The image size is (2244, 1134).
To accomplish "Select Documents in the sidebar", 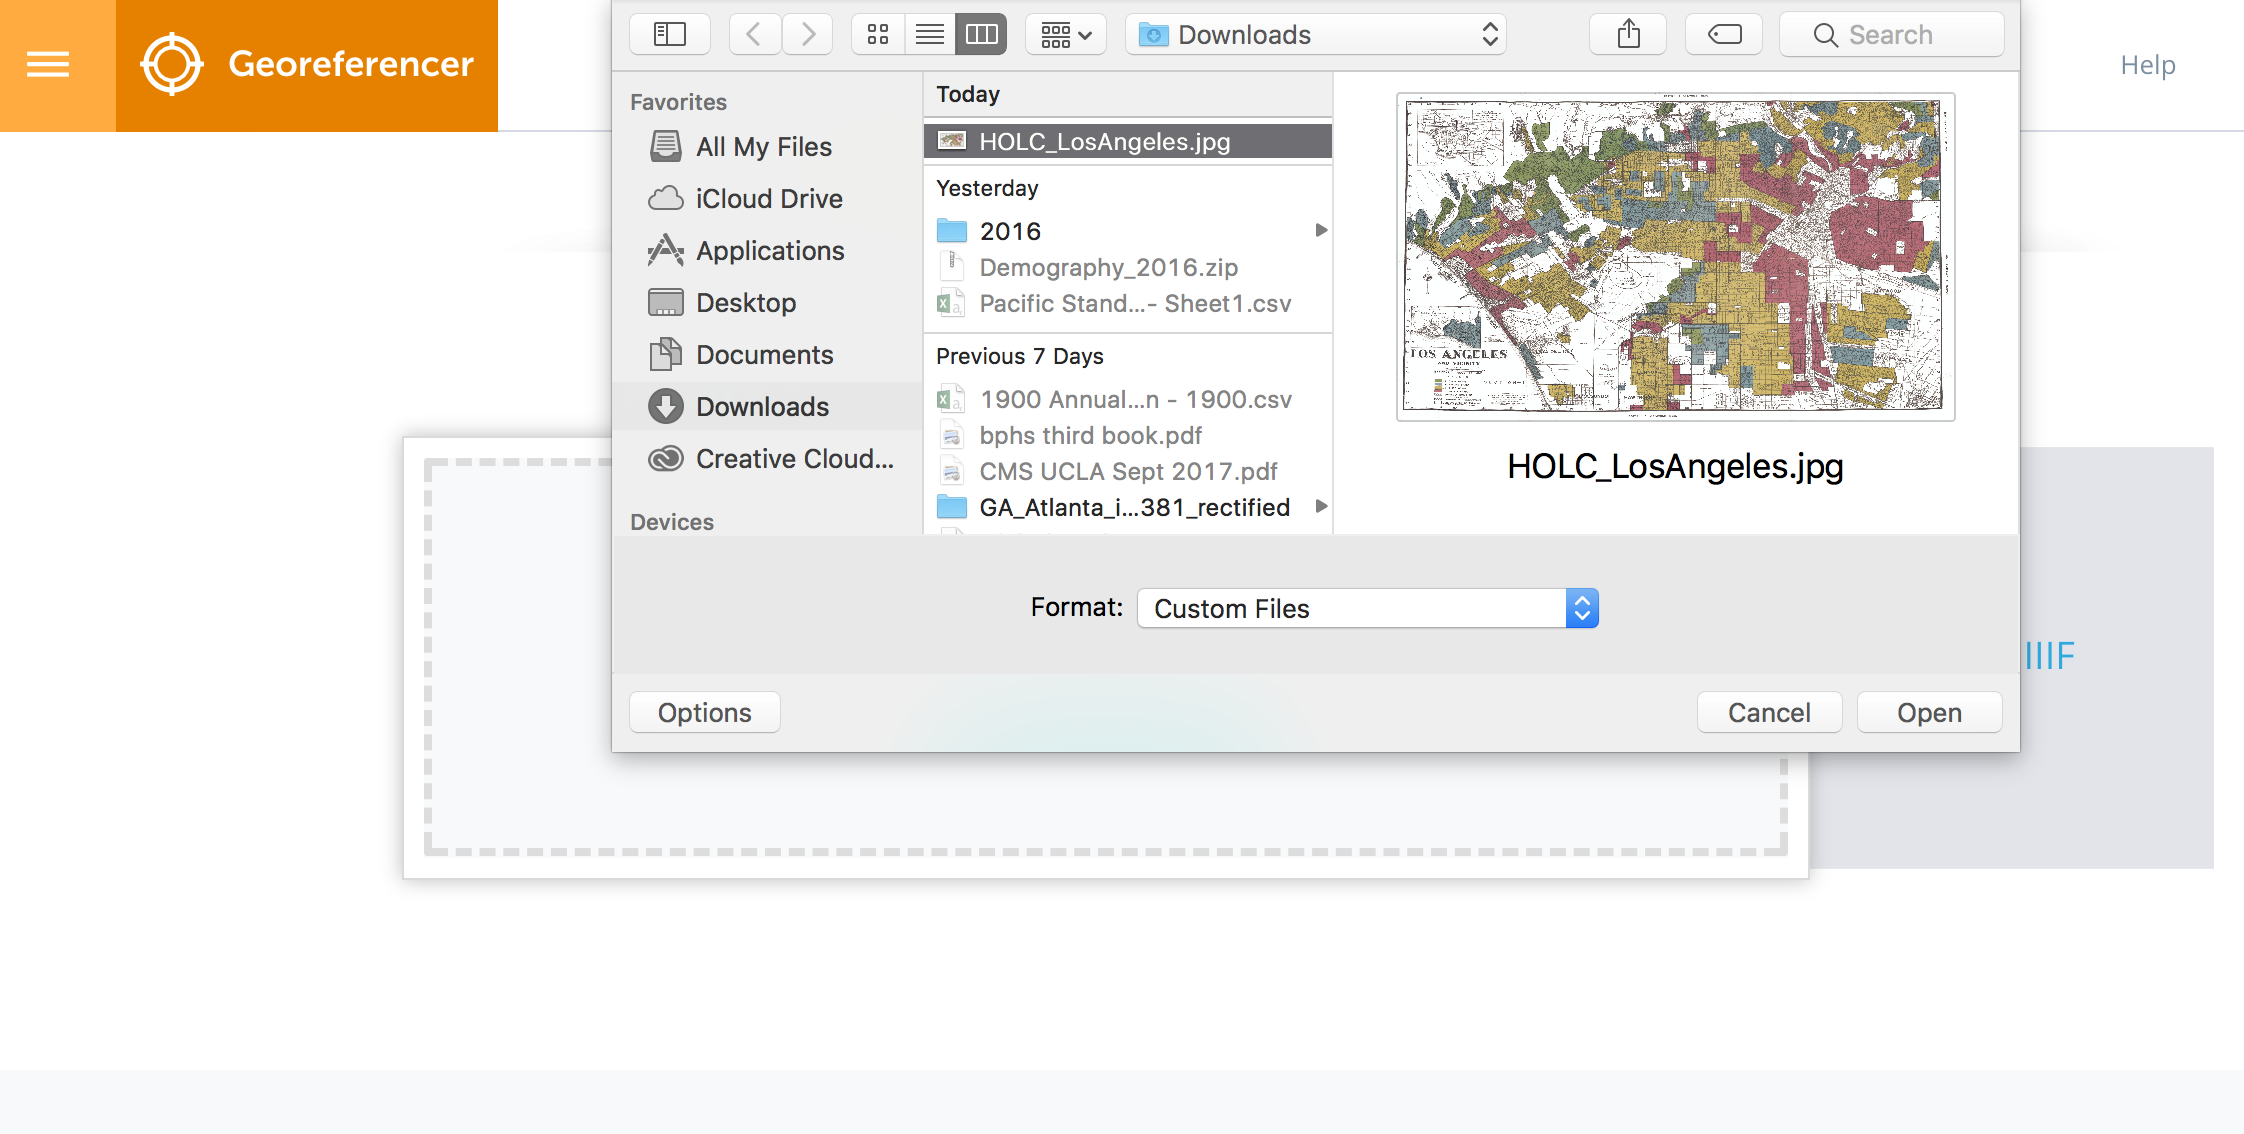I will [x=764, y=355].
